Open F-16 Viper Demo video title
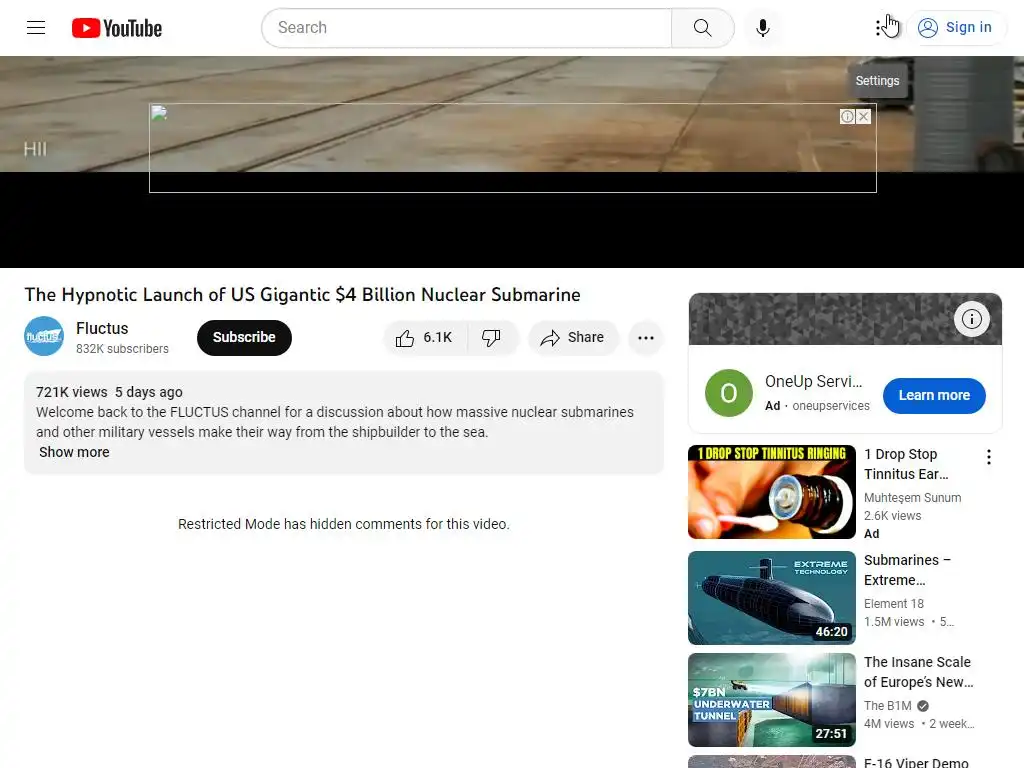Viewport: 1024px width, 768px height. (x=916, y=762)
